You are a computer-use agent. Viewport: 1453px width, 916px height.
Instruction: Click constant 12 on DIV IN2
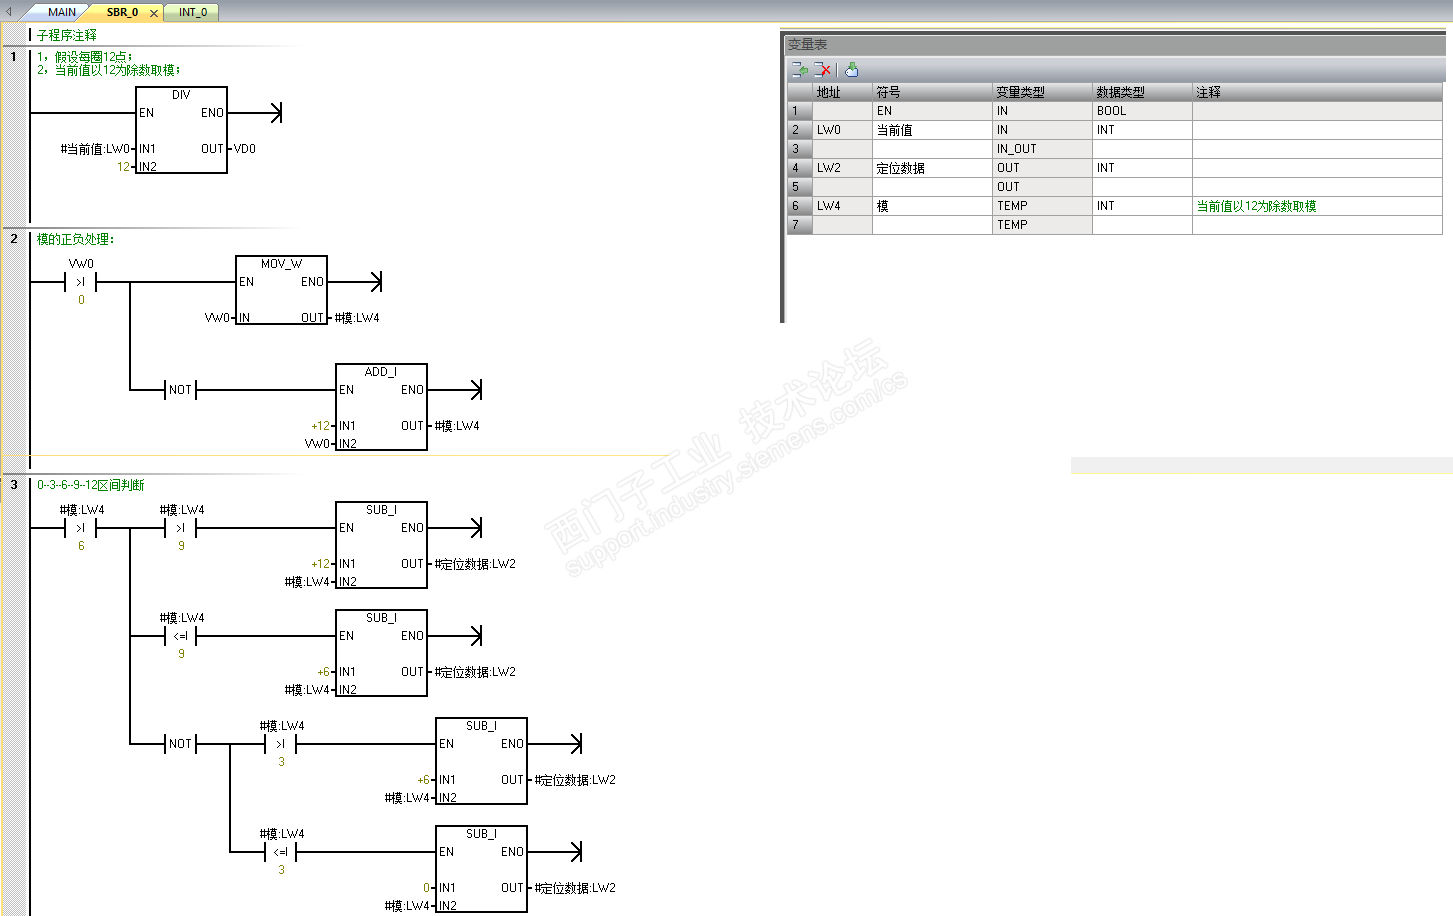pos(123,167)
